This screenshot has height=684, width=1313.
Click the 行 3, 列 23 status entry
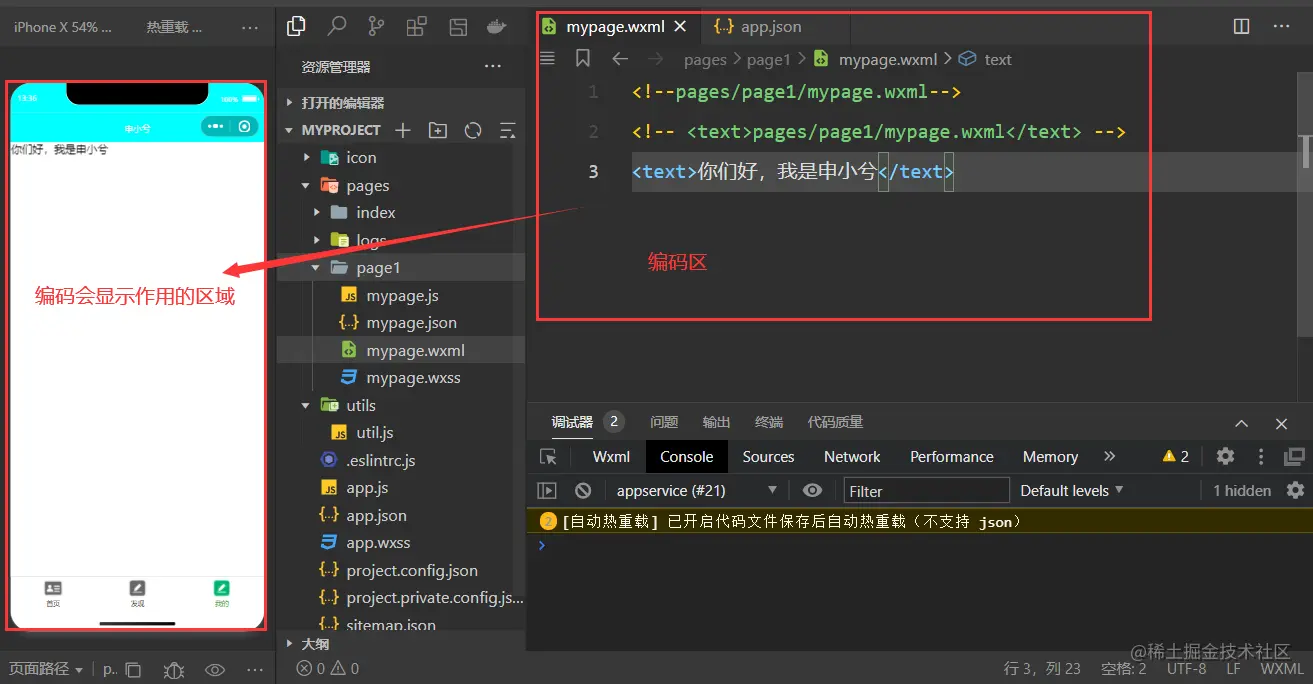1042,669
